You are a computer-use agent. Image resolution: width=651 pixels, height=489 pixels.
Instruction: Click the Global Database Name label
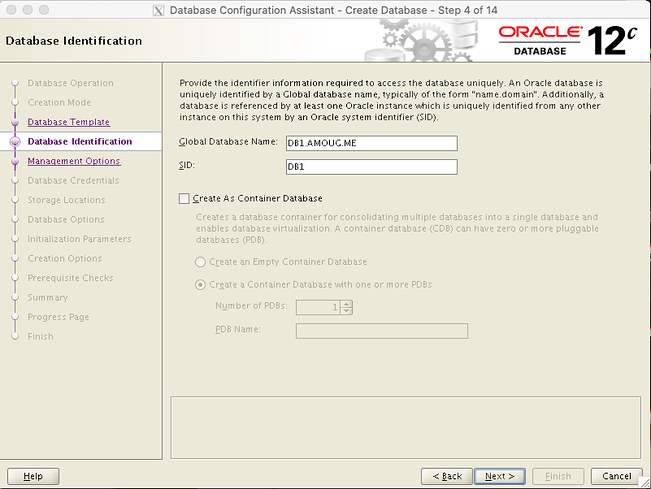(x=228, y=142)
